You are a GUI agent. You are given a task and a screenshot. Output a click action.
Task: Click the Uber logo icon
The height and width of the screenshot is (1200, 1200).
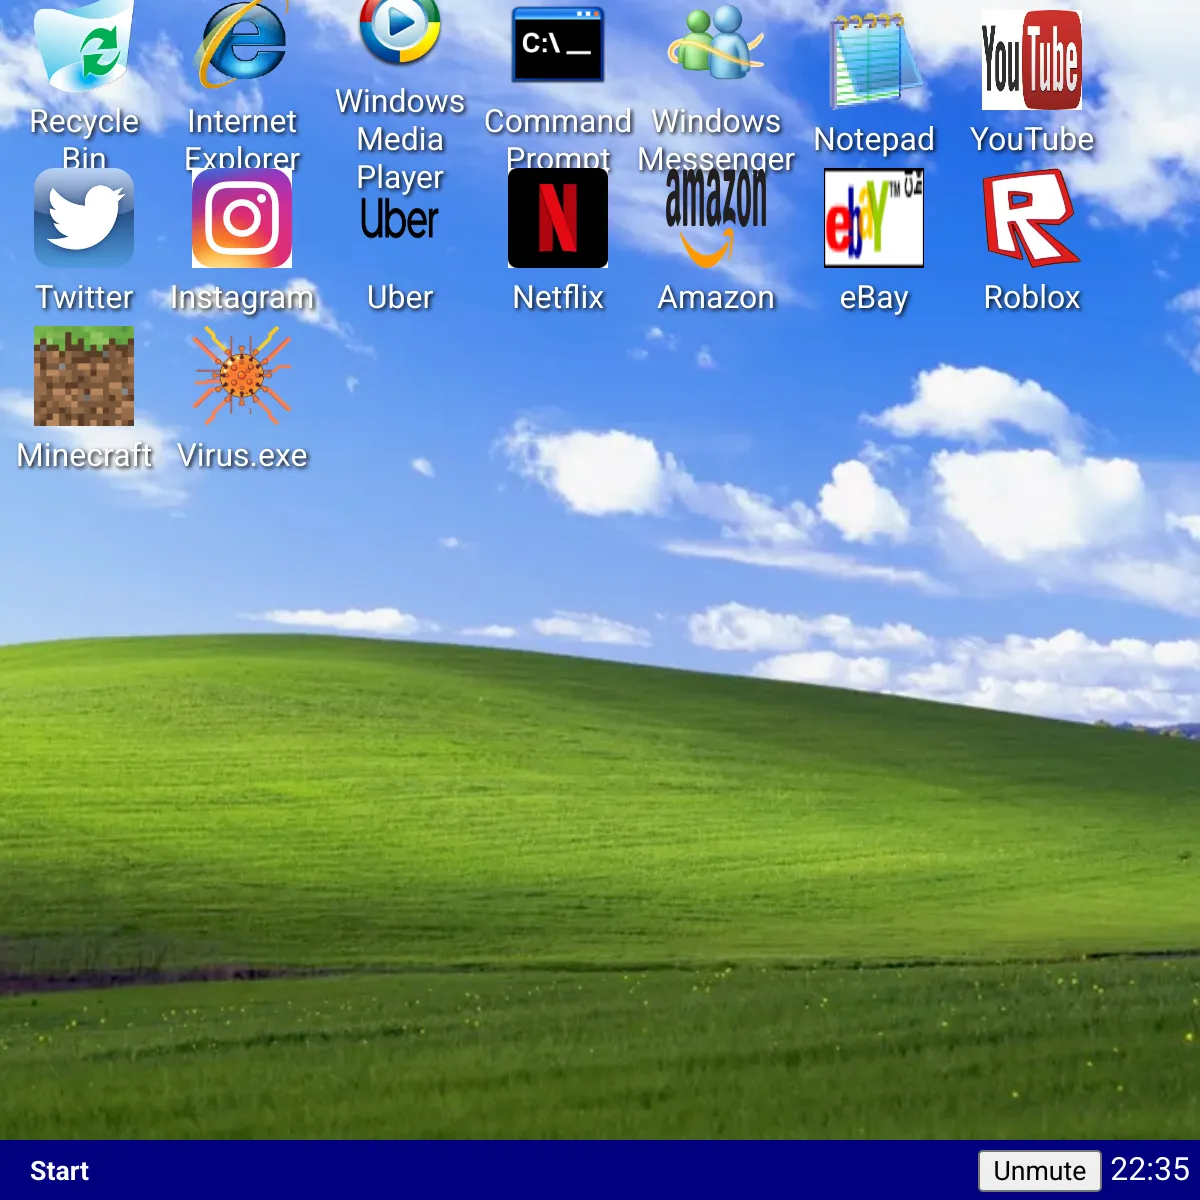(x=400, y=220)
